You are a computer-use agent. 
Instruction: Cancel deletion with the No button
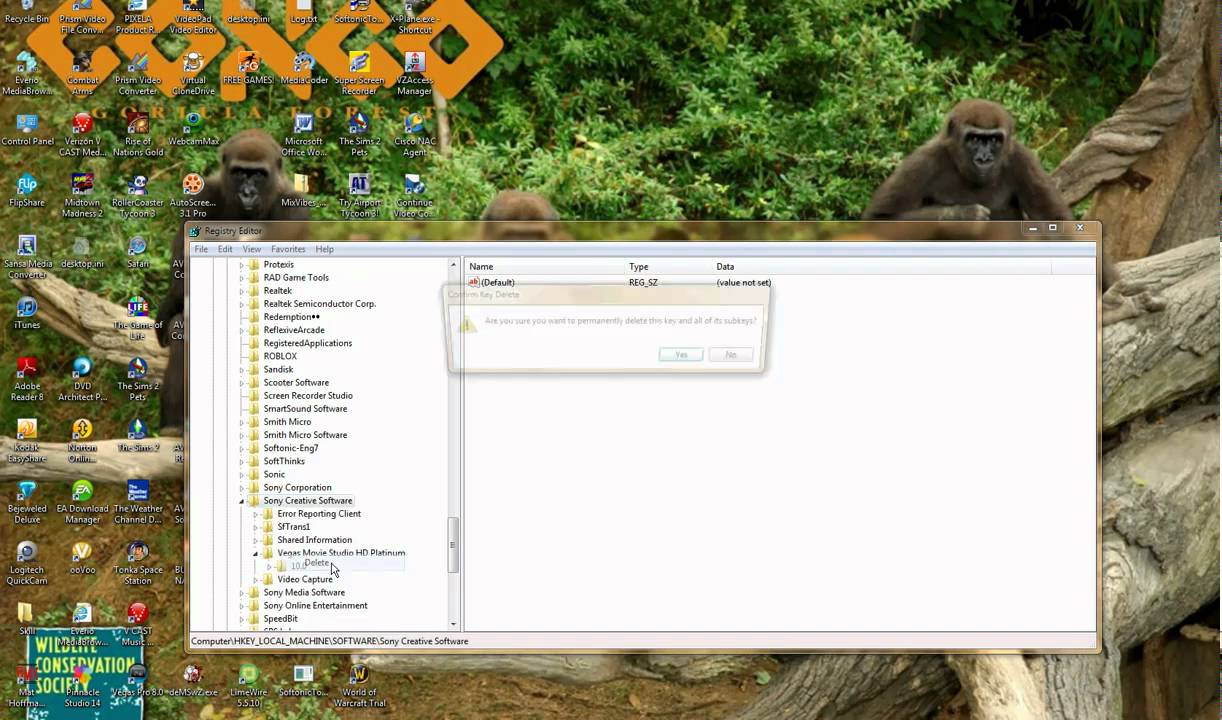731,355
